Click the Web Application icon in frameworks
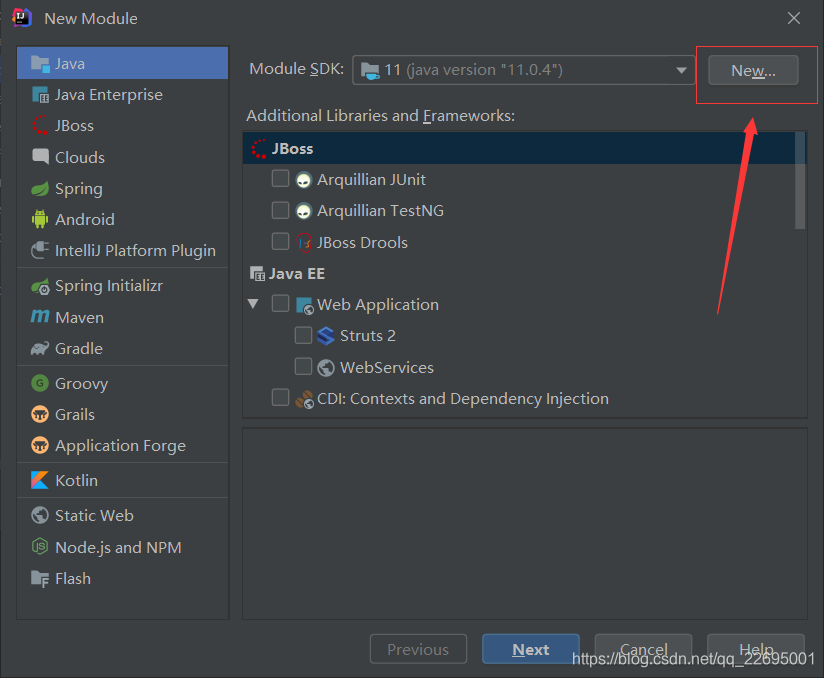 [305, 305]
